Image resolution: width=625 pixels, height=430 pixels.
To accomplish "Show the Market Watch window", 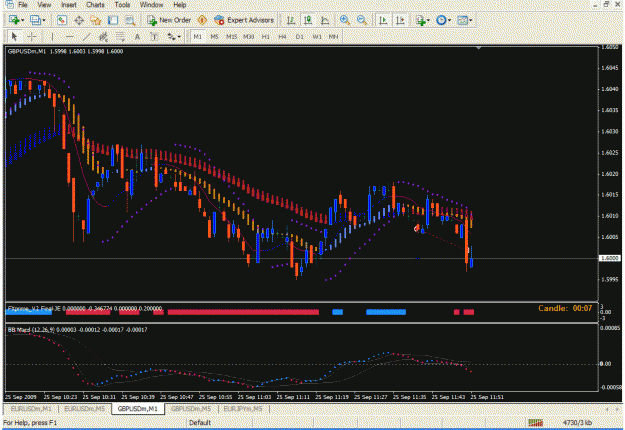I will pyautogui.click(x=61, y=20).
